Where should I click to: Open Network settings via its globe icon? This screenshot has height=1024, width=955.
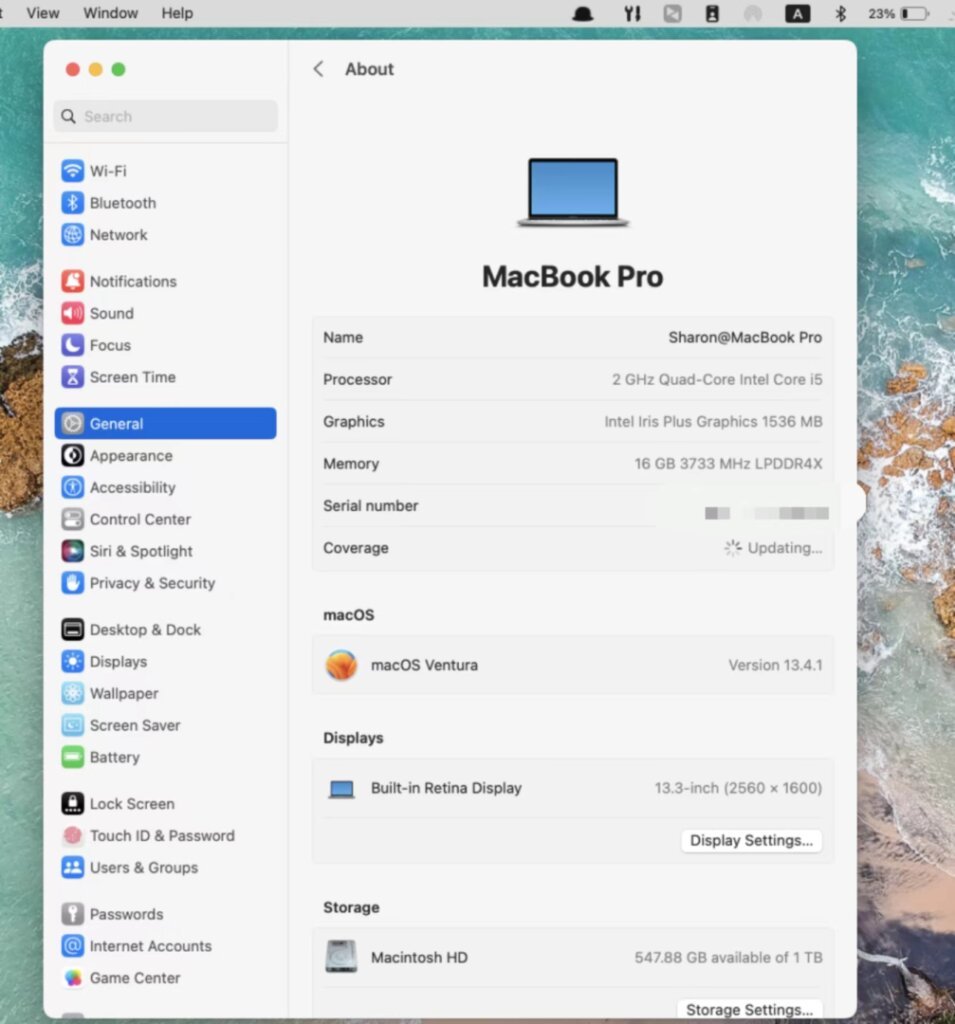tap(72, 234)
